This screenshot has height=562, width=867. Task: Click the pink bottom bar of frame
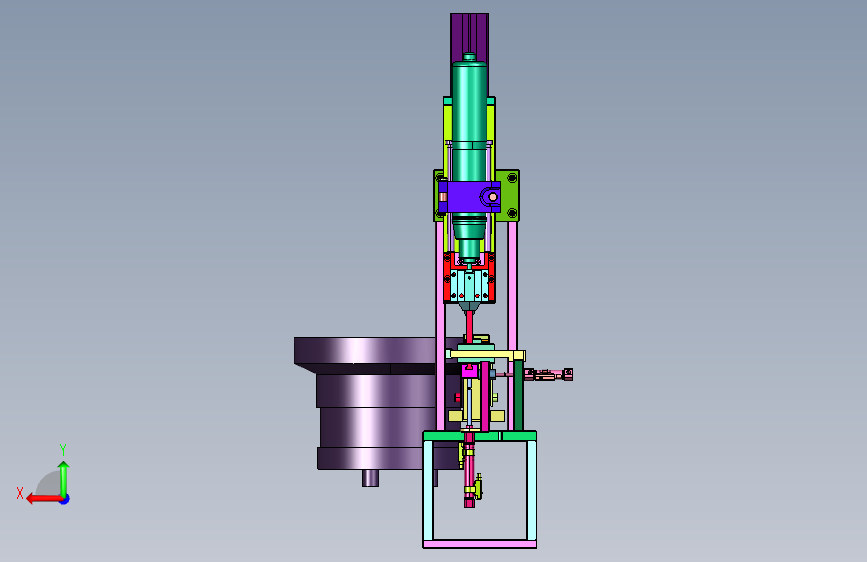(x=479, y=544)
